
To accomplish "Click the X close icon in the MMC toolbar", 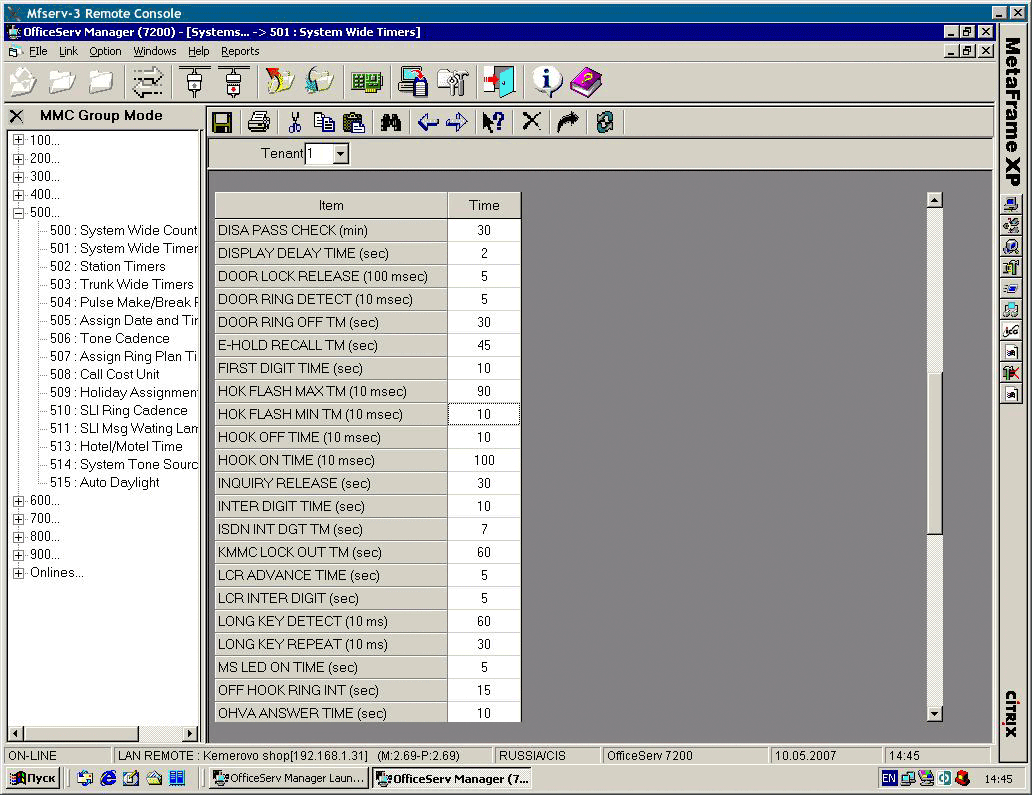I will click(x=531, y=122).
